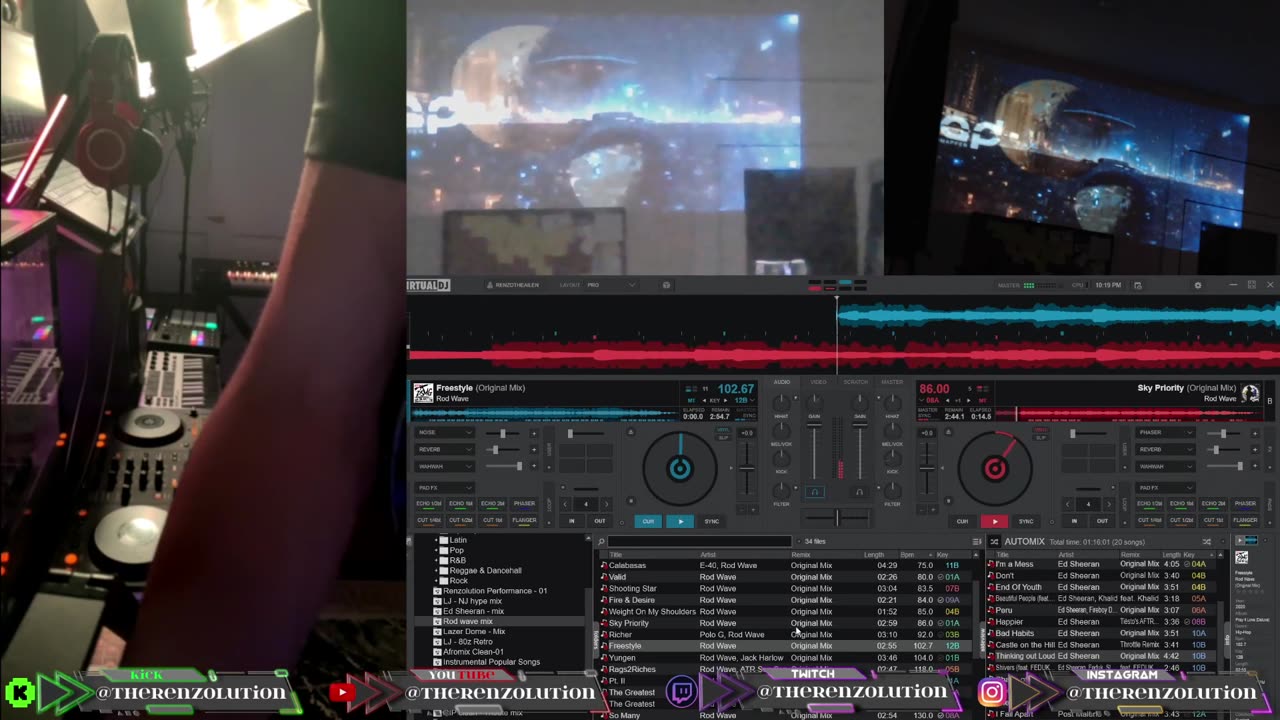Open the left deck REVERB effect dropdown

click(445, 449)
